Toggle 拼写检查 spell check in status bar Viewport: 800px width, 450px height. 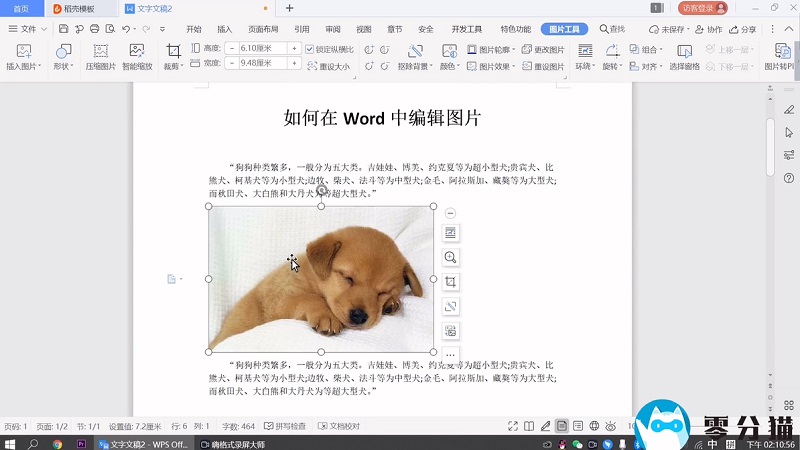point(285,426)
